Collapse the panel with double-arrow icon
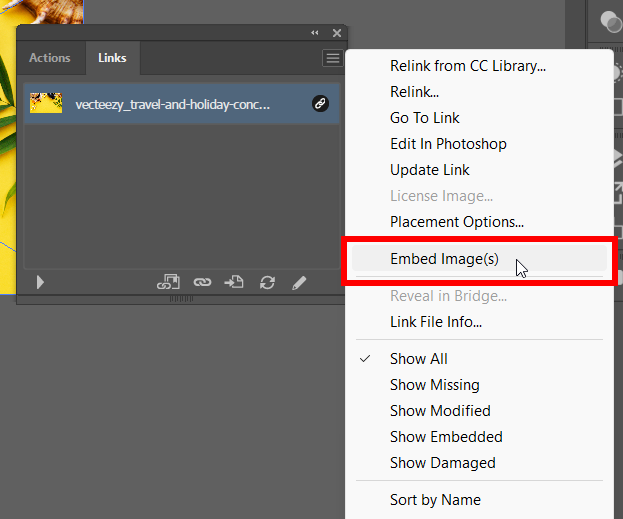The image size is (623, 519). tap(315, 33)
